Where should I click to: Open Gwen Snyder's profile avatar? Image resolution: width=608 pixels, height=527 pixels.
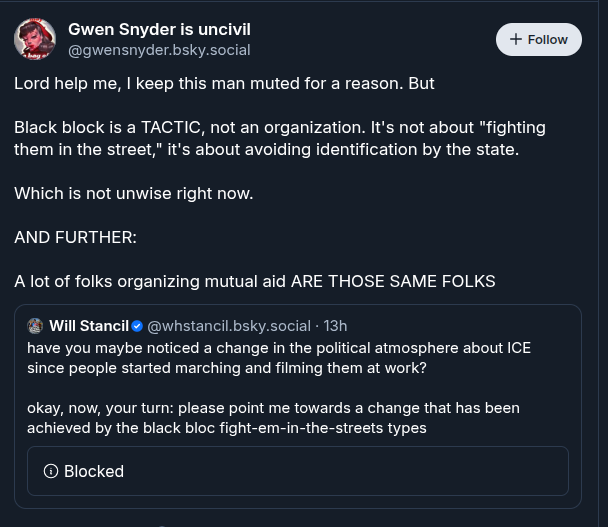point(35,39)
